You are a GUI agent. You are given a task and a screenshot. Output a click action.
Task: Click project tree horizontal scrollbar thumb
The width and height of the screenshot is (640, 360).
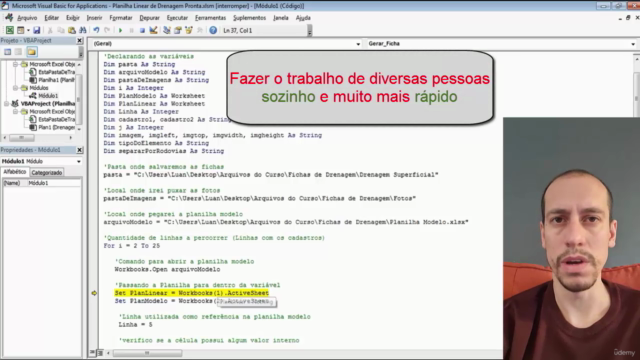[x=22, y=138]
